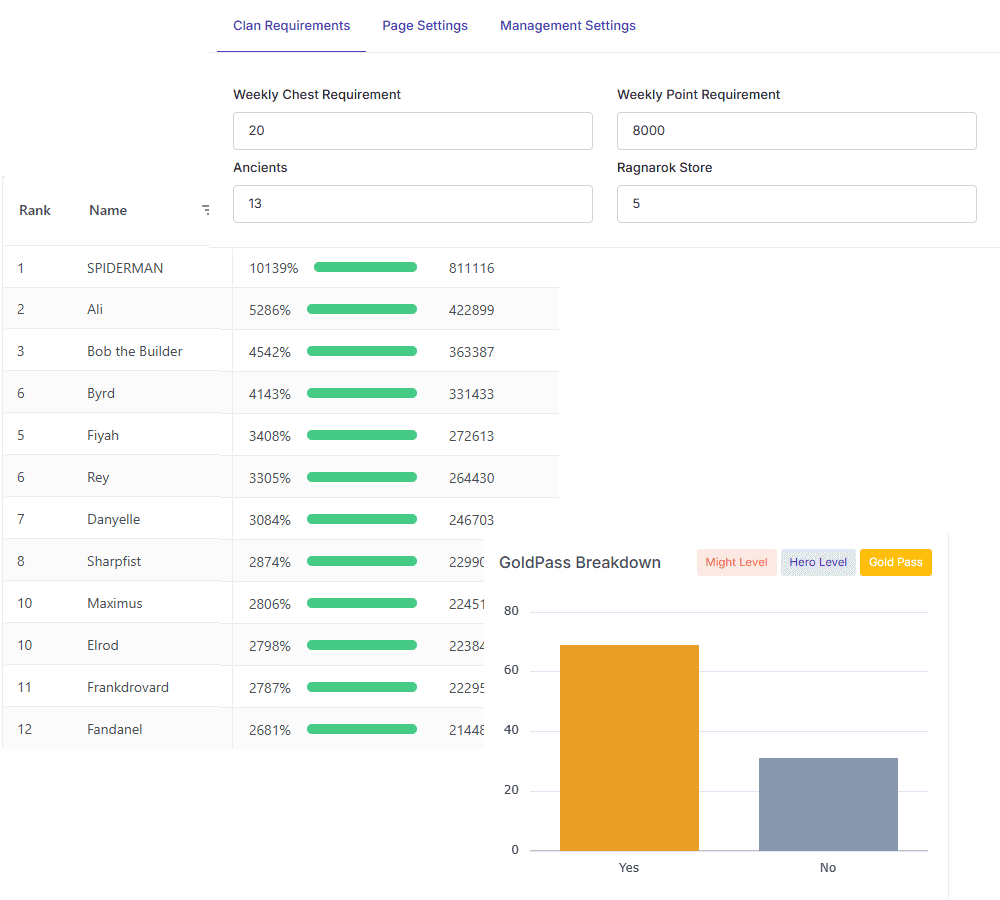
Task: Switch chart to Hero Level
Action: click(818, 563)
